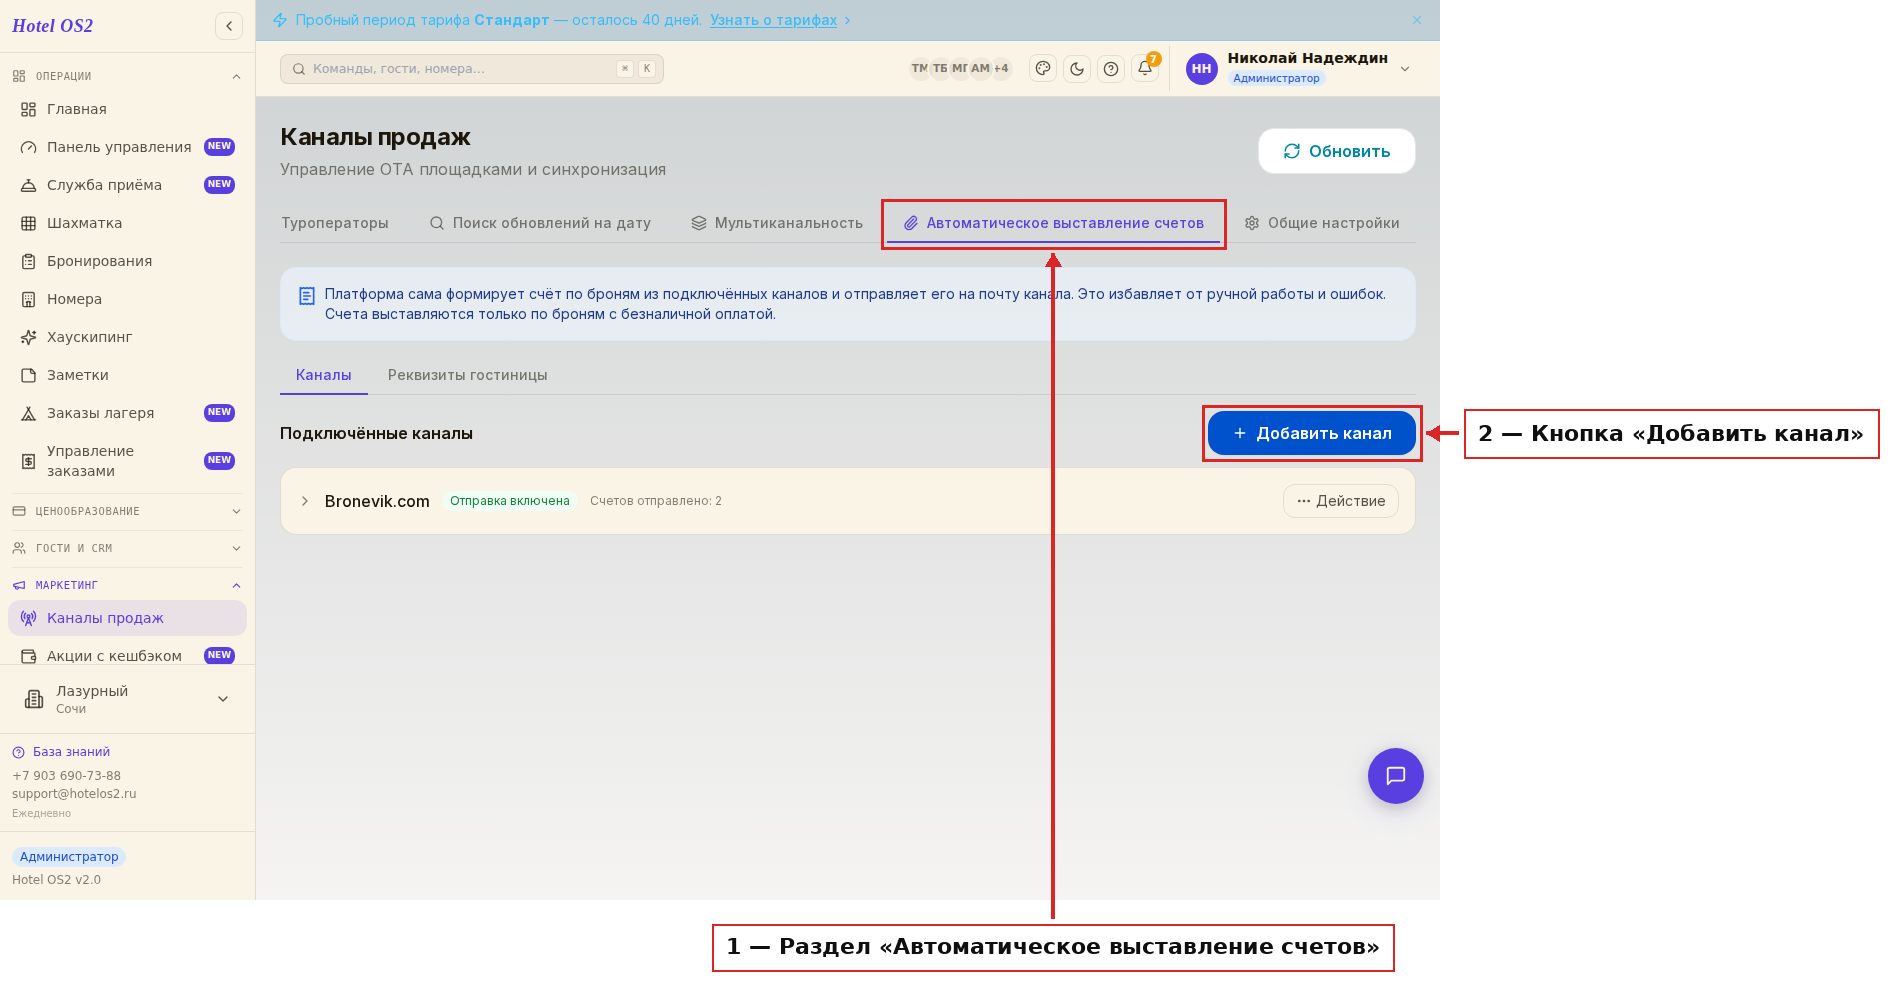The image size is (1903, 995).
Task: Click the Hotel OS2 logo
Action: [x=53, y=26]
